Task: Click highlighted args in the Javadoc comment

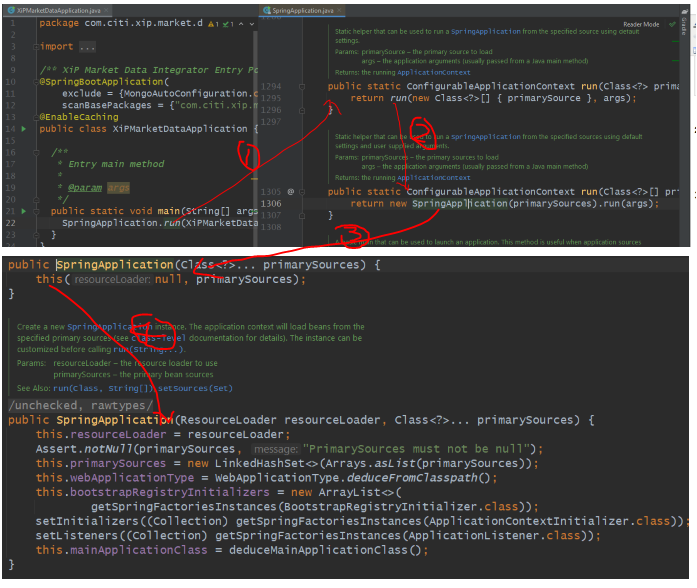Action: click(x=118, y=188)
